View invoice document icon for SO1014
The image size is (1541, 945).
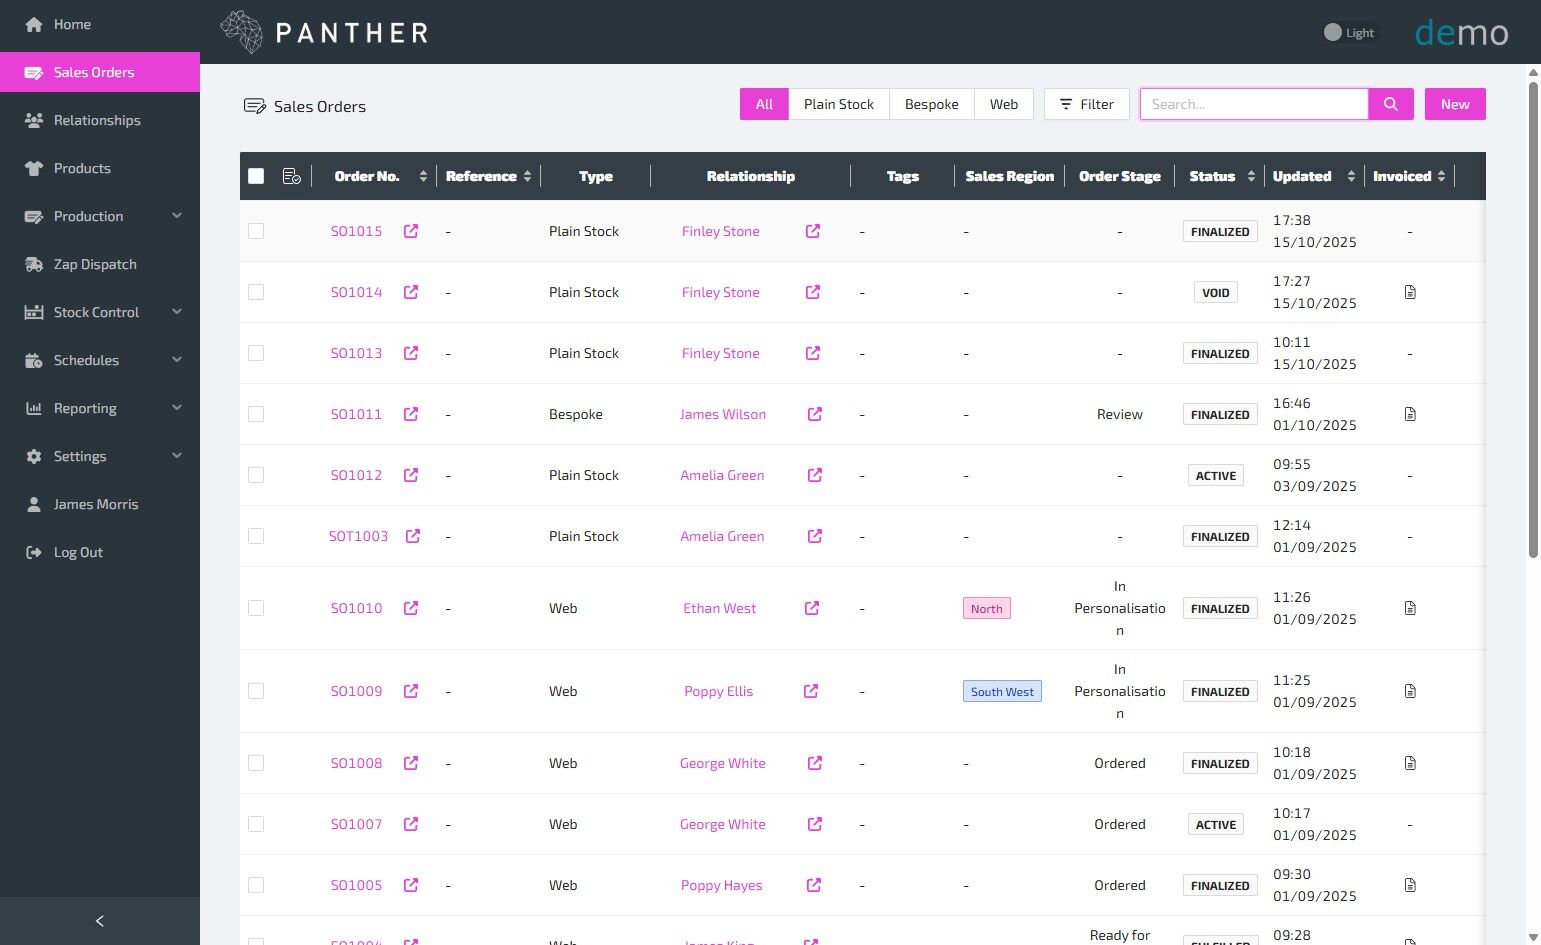pyautogui.click(x=1410, y=292)
